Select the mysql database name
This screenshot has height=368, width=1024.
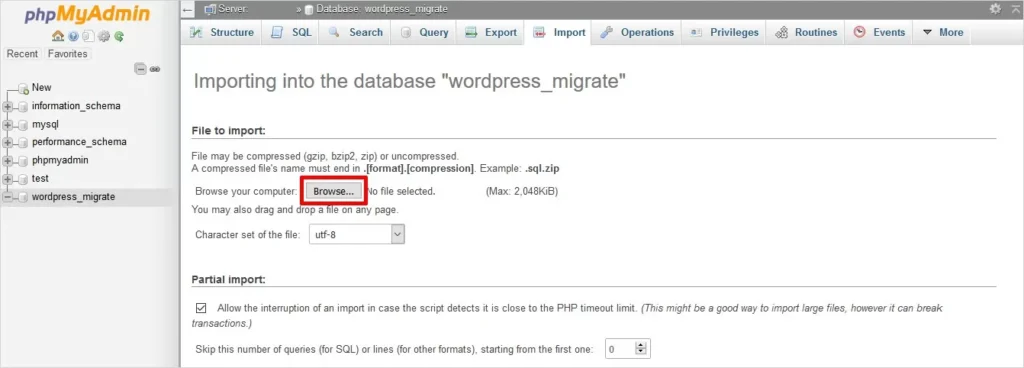(45, 124)
